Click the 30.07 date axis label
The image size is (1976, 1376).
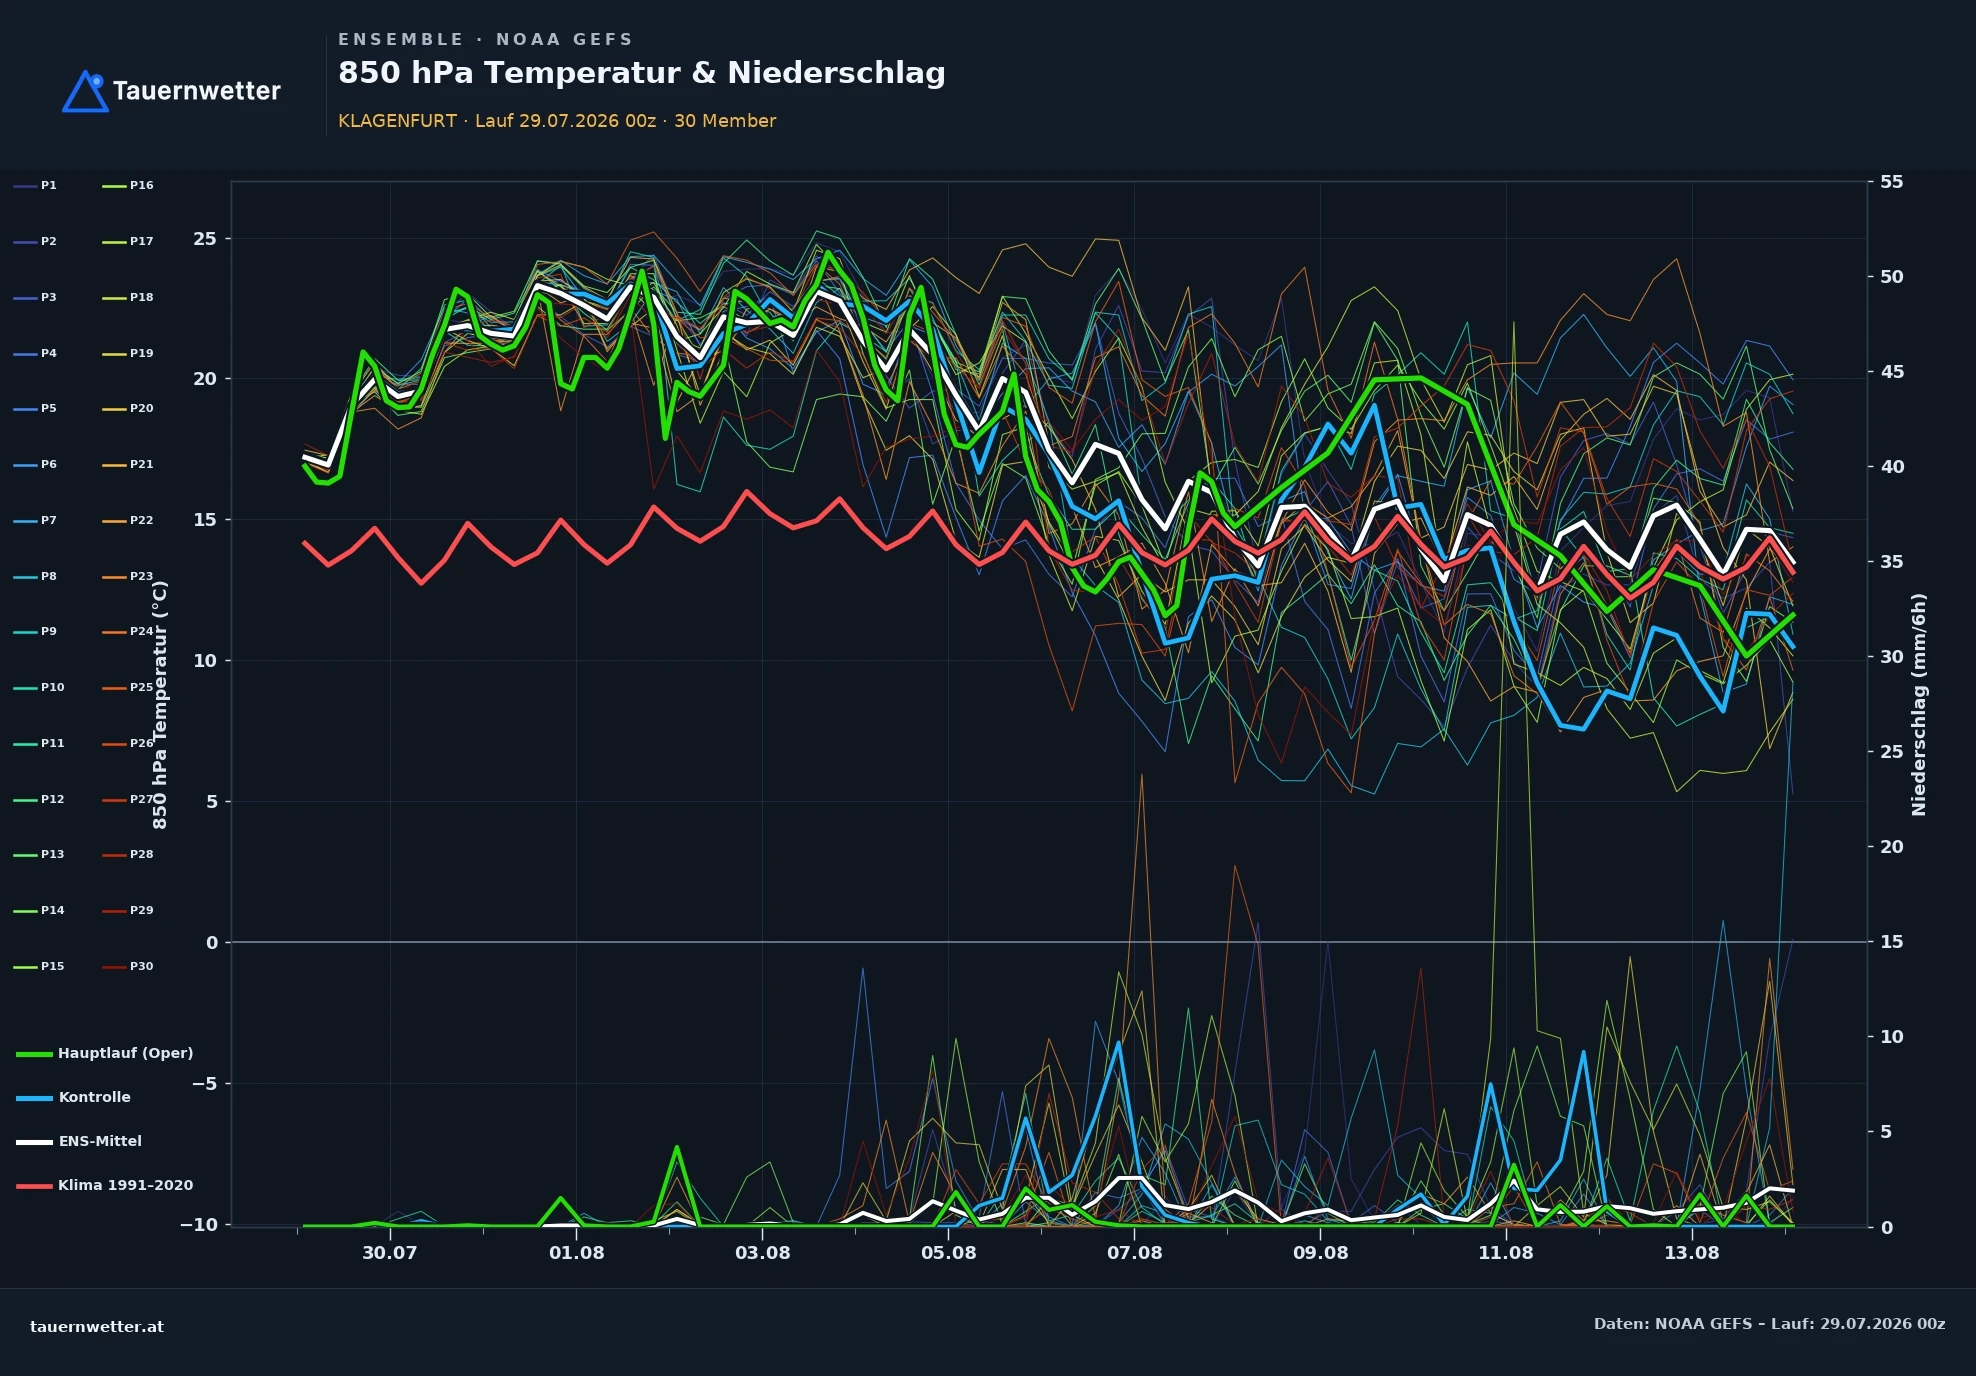(x=389, y=1253)
